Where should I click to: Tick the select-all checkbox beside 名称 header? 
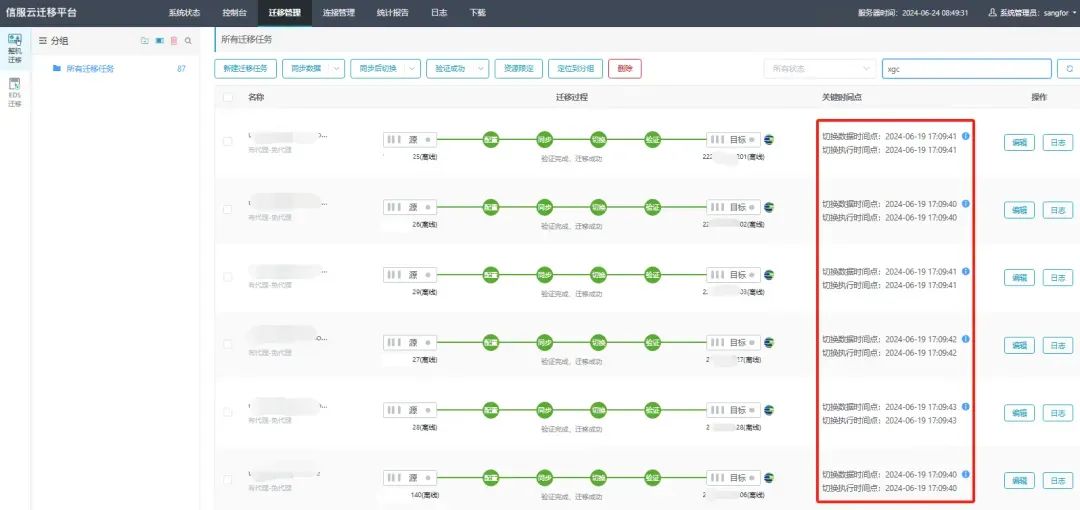coord(228,97)
